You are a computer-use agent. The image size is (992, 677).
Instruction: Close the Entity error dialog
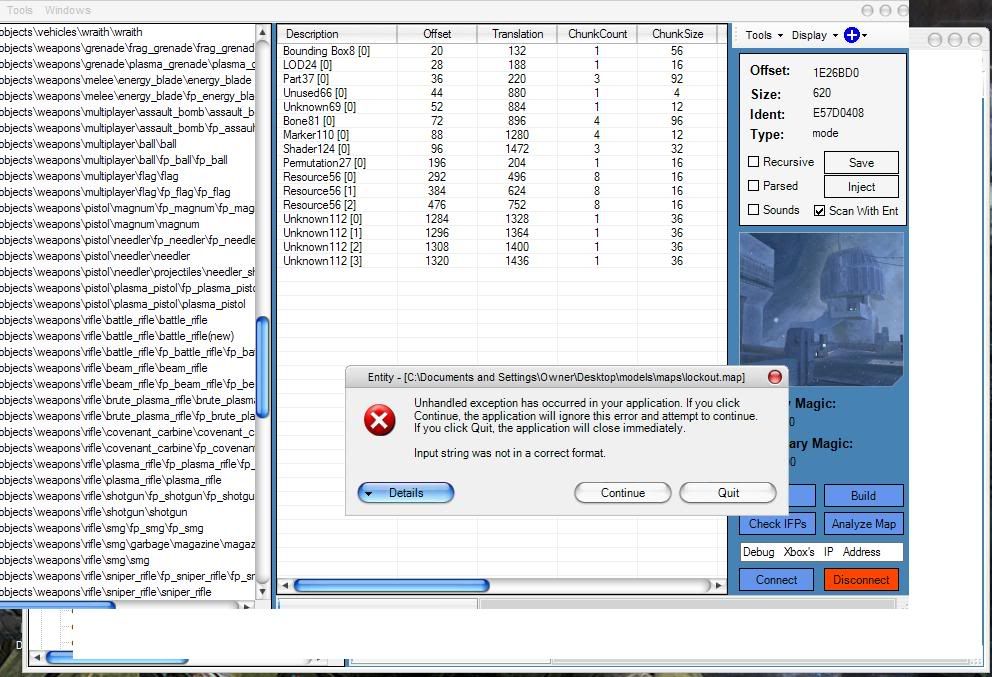tap(774, 377)
